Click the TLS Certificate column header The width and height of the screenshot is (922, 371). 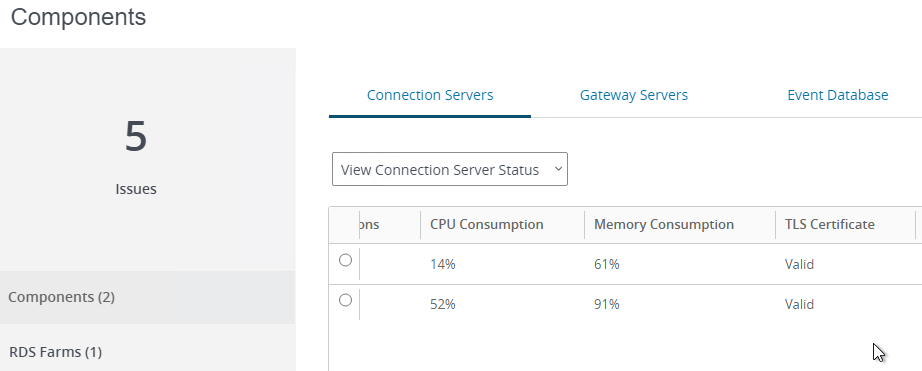pyautogui.click(x=829, y=225)
